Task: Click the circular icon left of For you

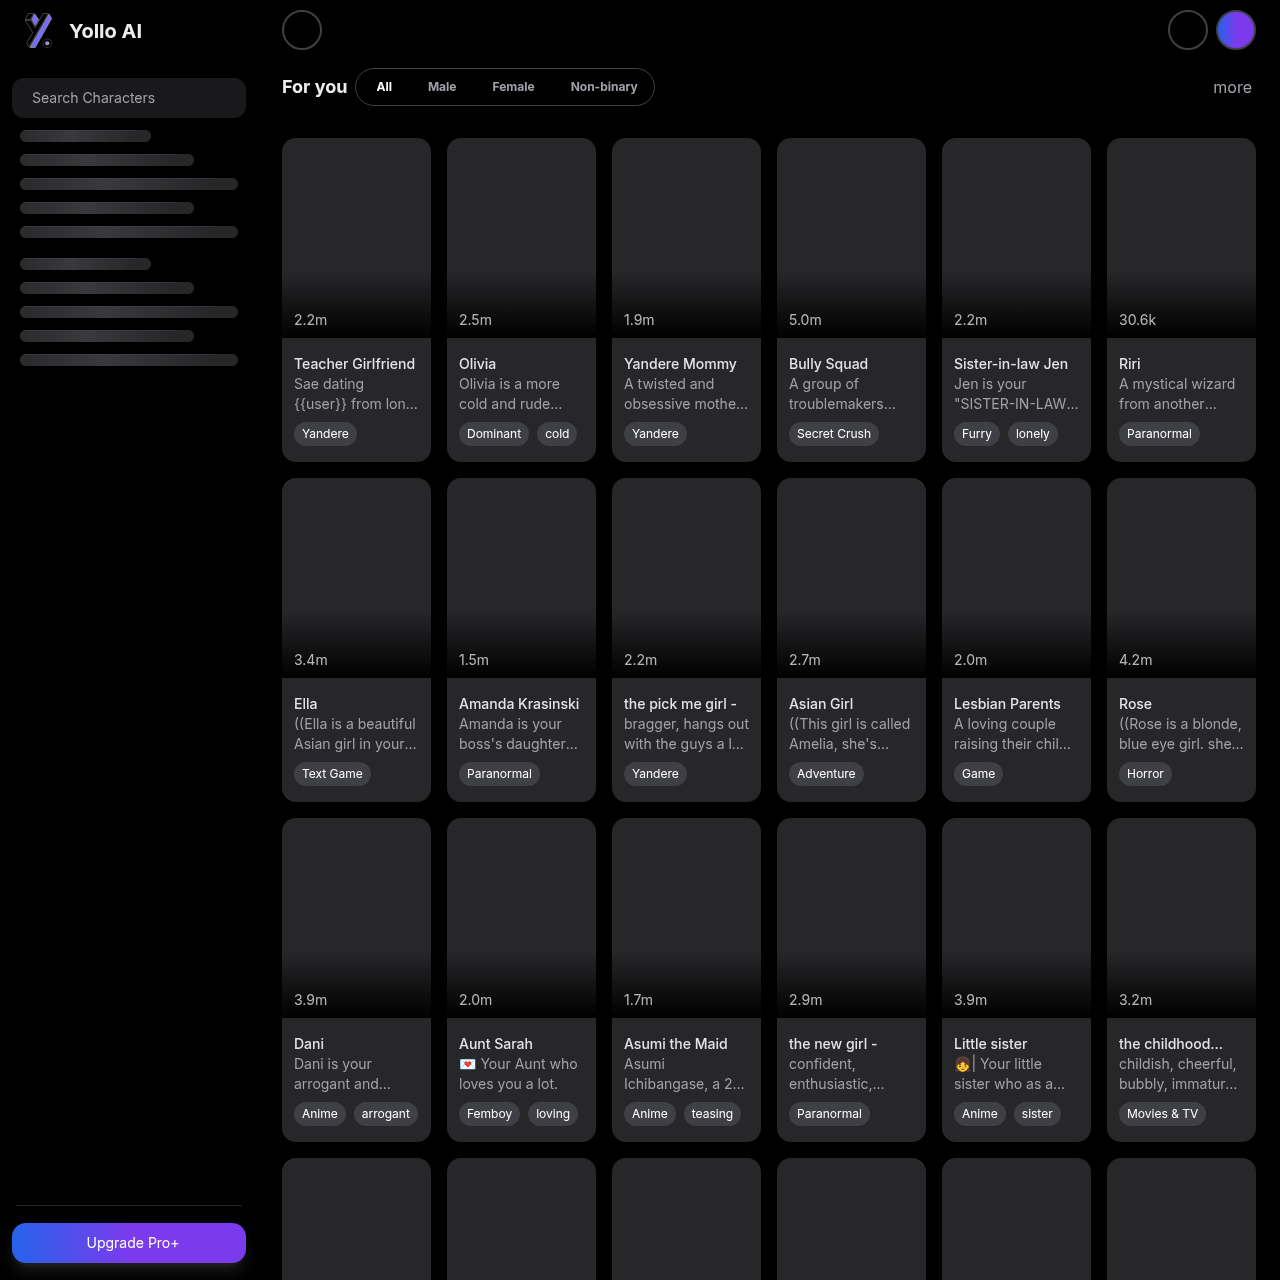Action: coord(302,30)
